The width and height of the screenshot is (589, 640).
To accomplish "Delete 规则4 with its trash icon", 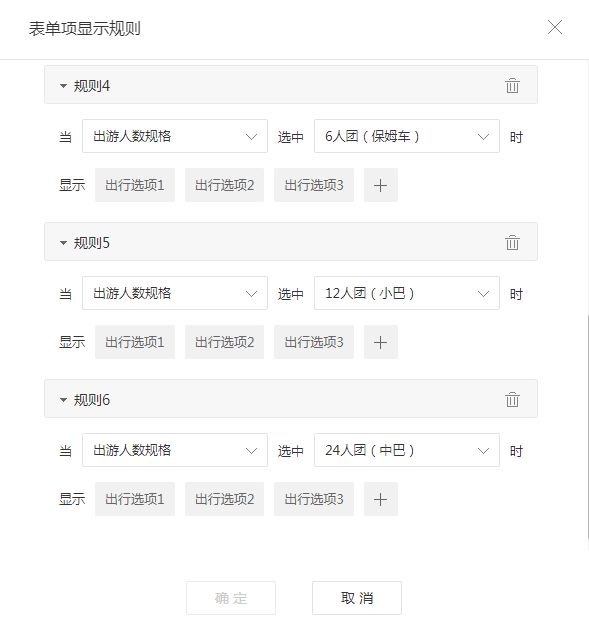I will tap(512, 86).
